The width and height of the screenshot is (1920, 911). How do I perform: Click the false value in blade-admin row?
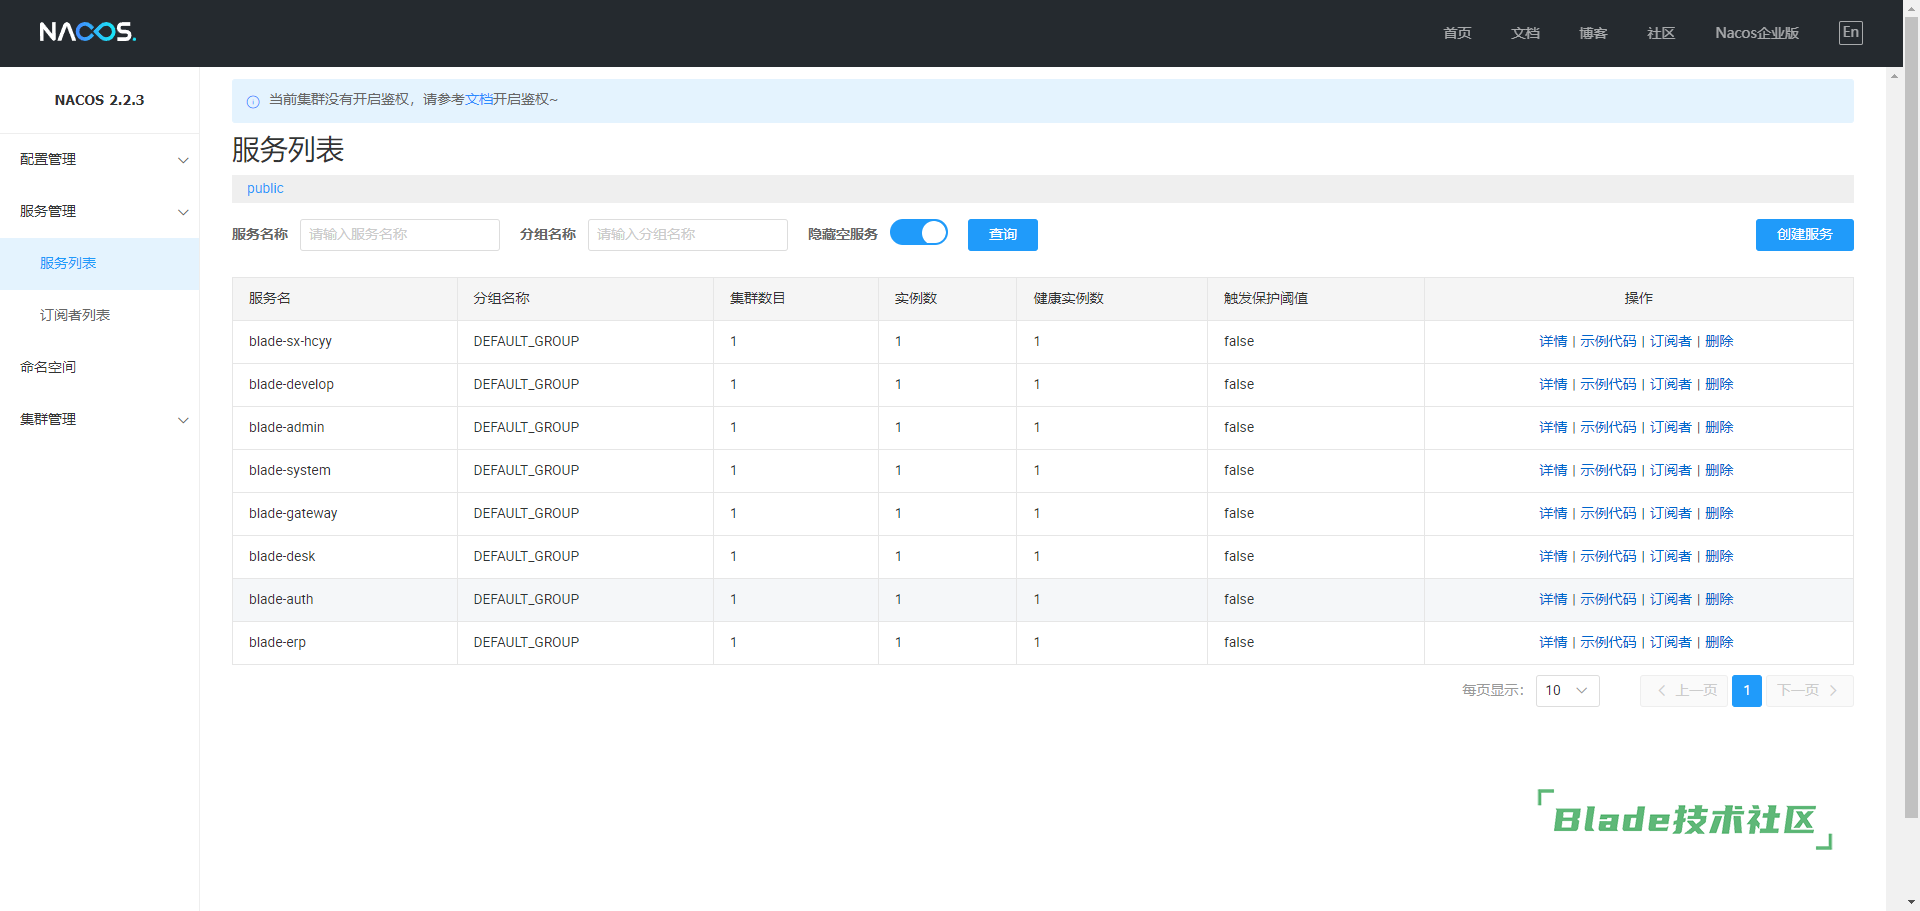tap(1238, 428)
